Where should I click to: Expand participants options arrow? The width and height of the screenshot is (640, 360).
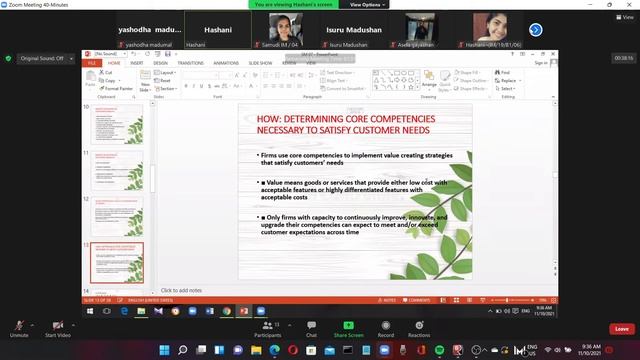289,325
